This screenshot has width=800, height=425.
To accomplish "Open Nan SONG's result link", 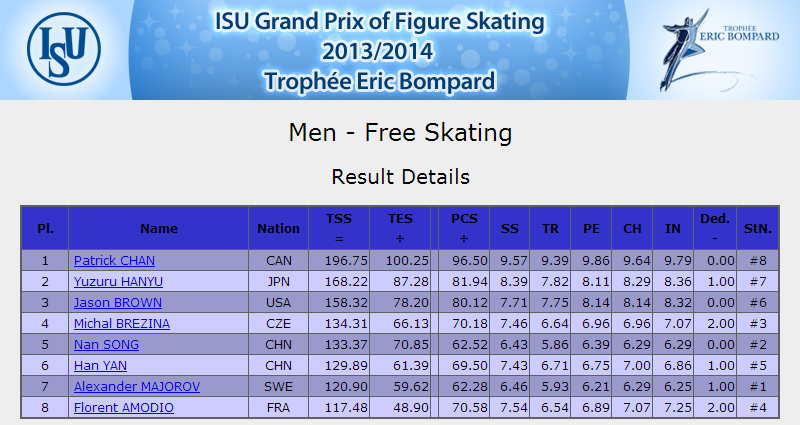I will [106, 344].
